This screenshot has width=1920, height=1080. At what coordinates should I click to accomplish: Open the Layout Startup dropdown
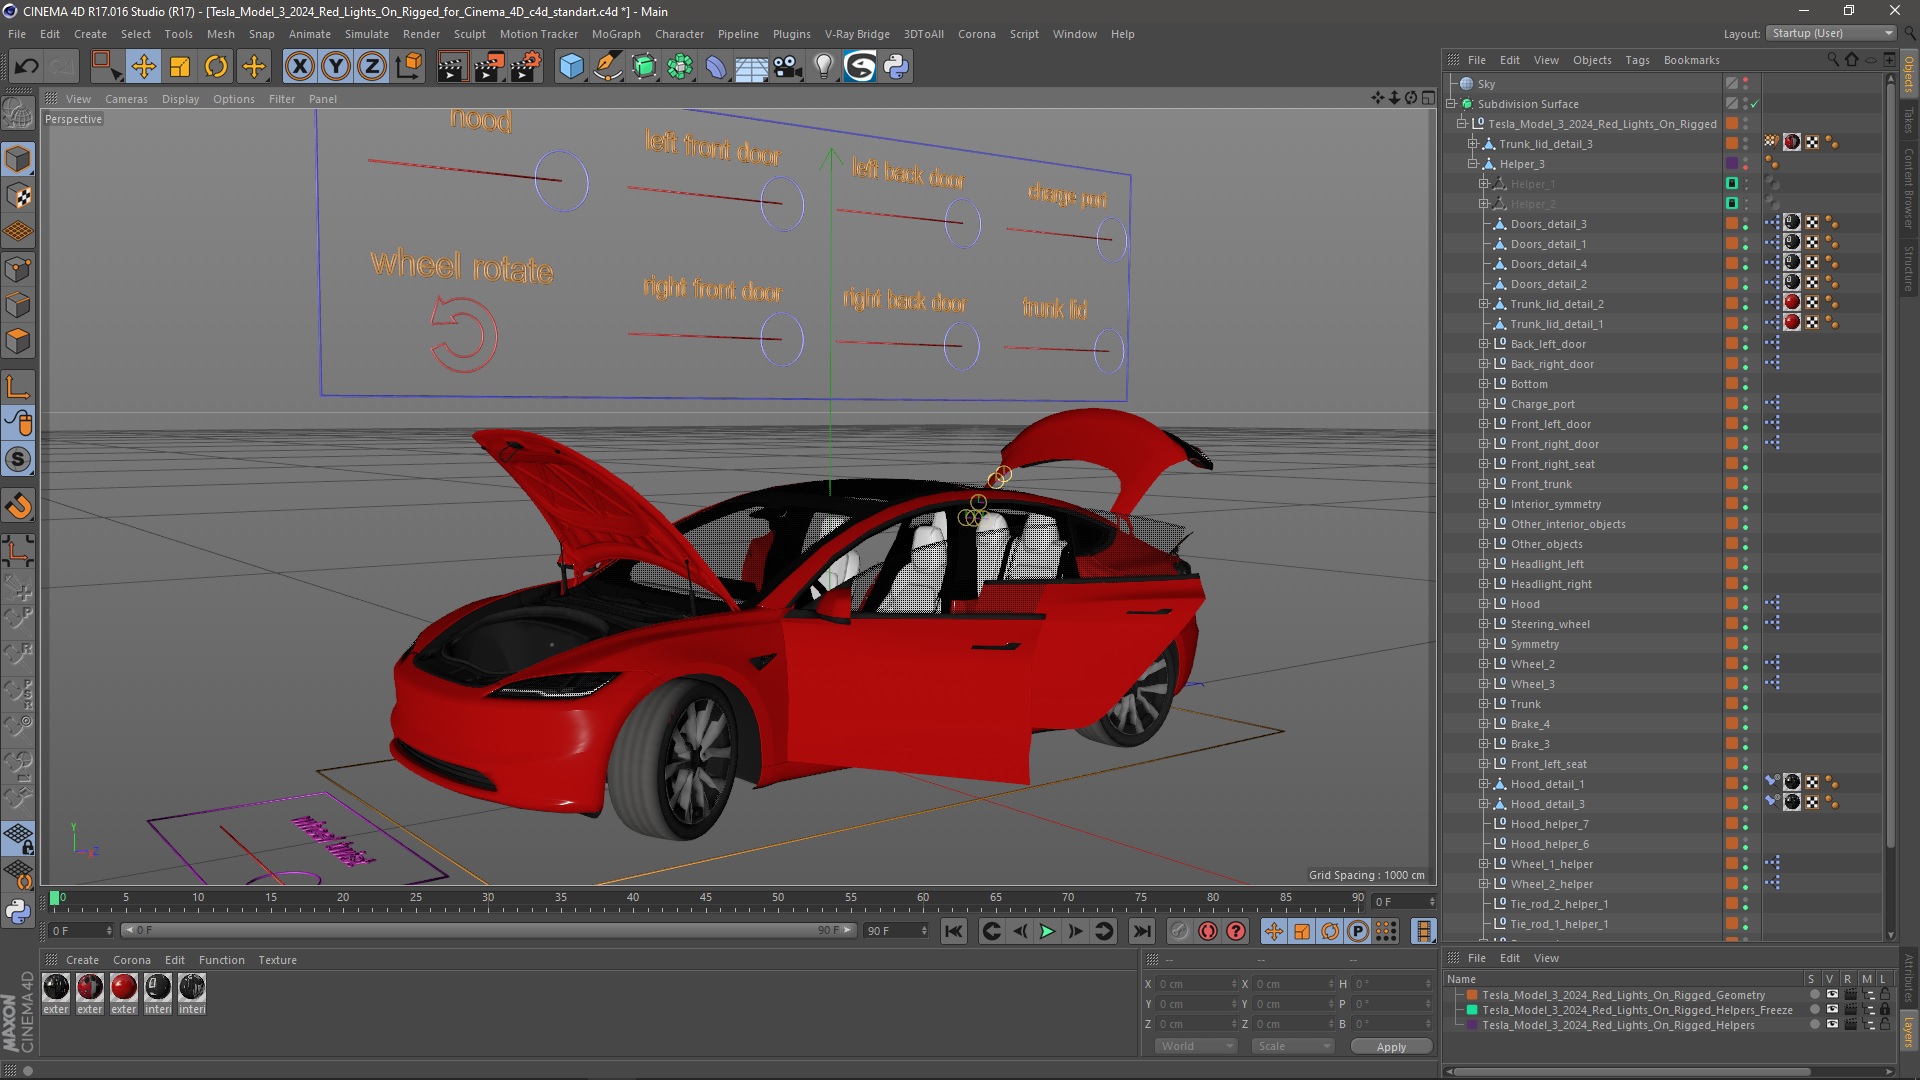[x=1831, y=33]
